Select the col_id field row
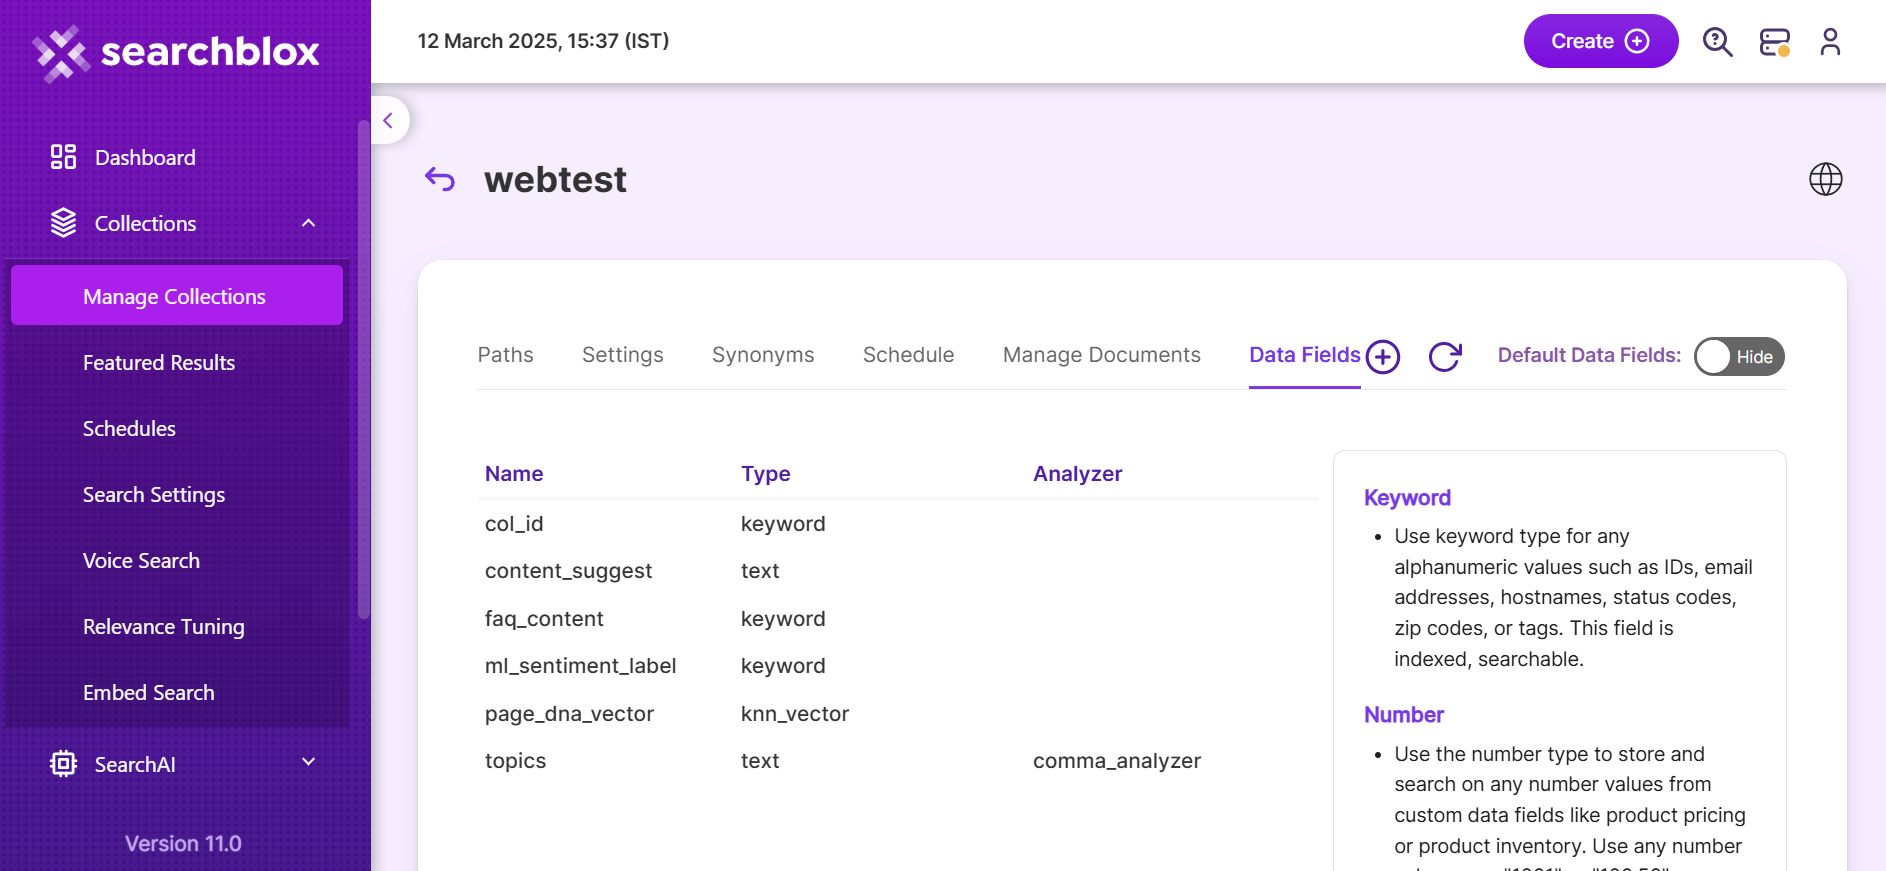Screen dimensions: 1886x871 pyautogui.click(x=897, y=524)
